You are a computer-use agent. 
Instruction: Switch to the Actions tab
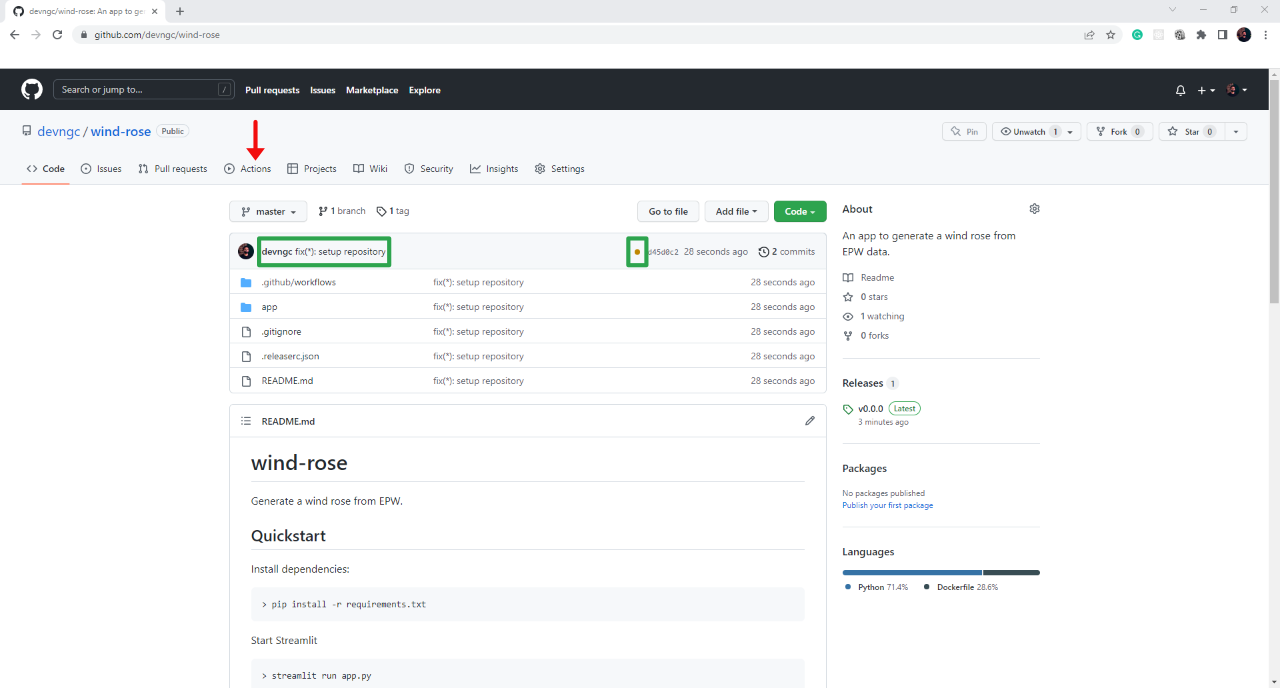pyautogui.click(x=248, y=169)
